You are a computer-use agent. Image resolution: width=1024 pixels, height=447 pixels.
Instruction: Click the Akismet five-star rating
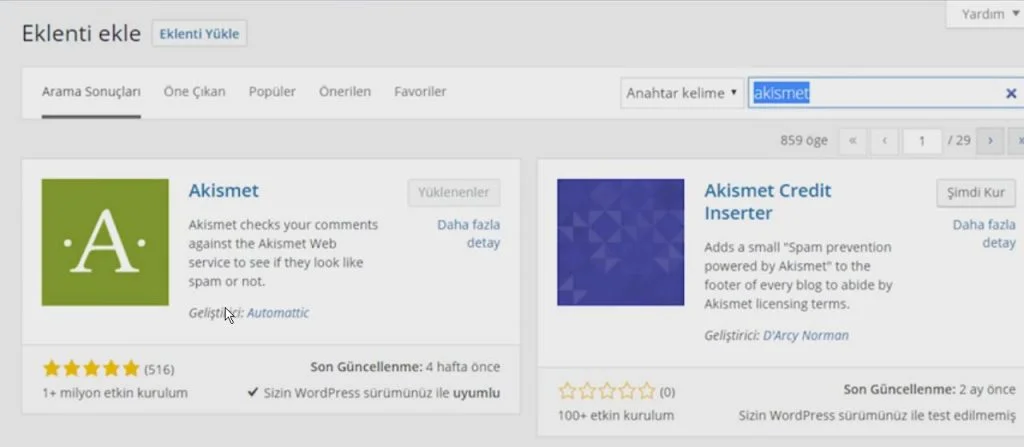(91, 368)
